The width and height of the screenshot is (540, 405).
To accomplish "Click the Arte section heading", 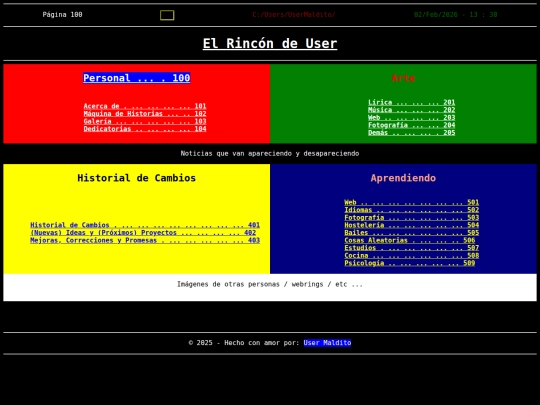I will tap(403, 78).
